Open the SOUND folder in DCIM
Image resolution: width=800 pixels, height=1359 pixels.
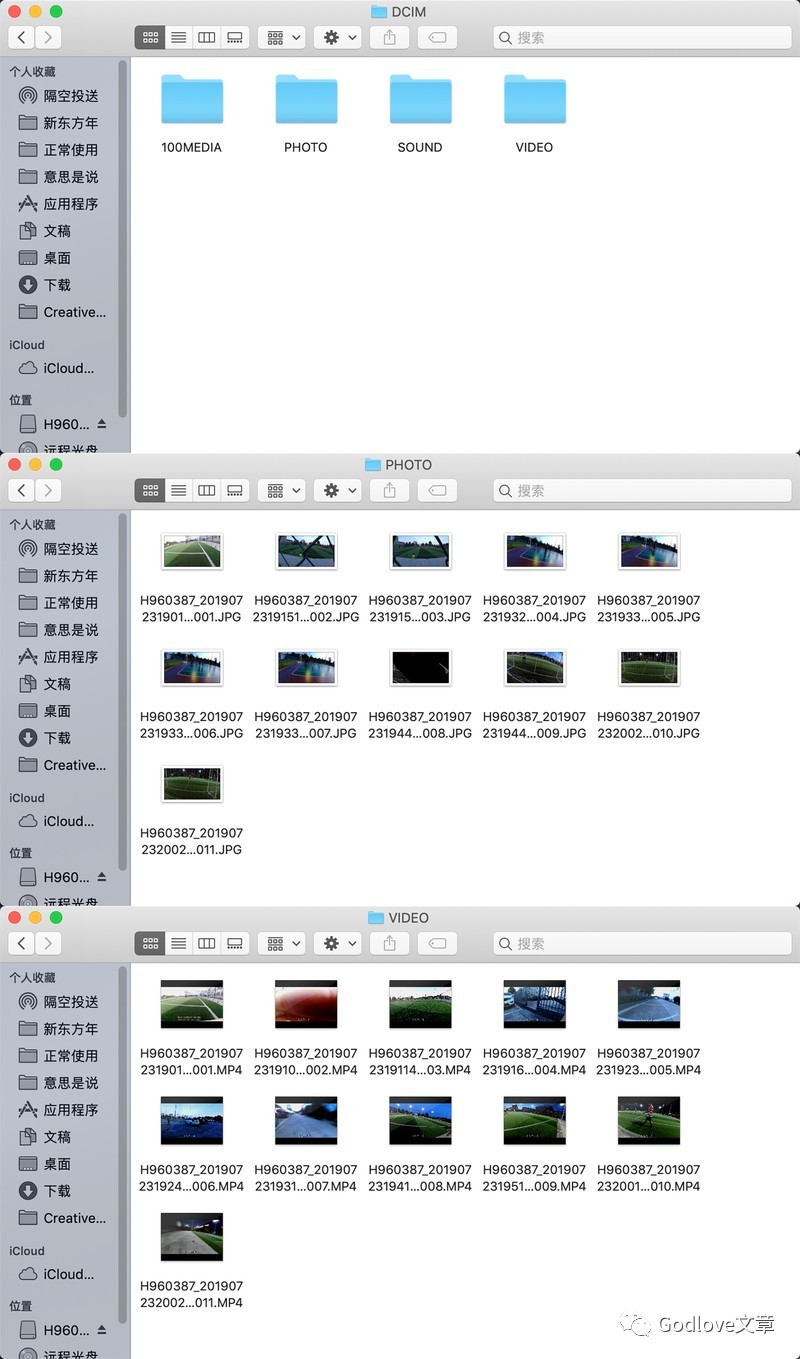tap(420, 100)
